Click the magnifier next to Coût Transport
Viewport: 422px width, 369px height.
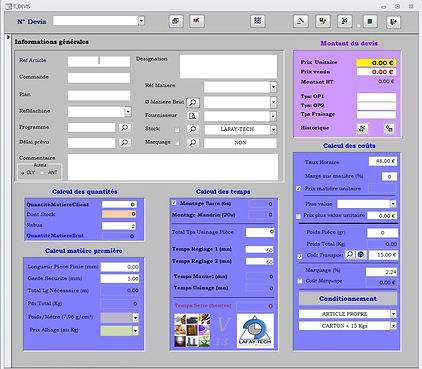(x=349, y=255)
